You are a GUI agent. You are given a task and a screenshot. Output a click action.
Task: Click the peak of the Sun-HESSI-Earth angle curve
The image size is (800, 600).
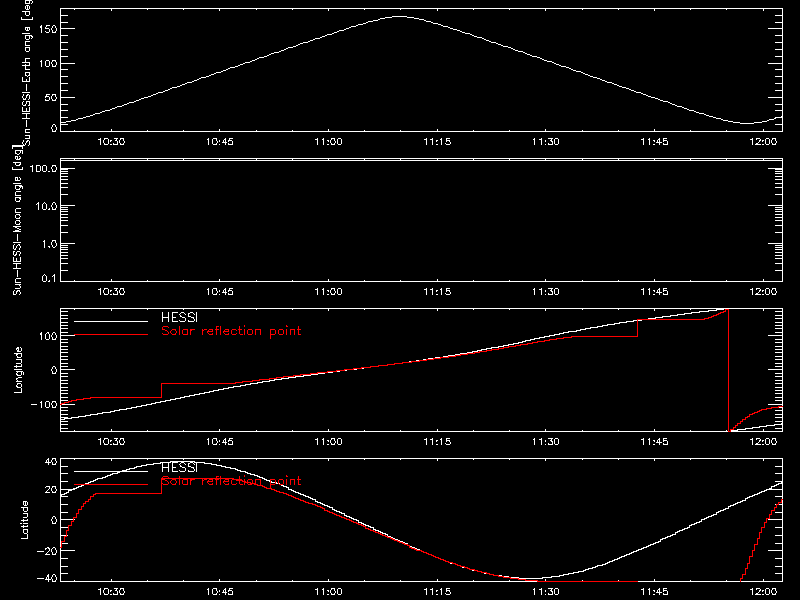[x=399, y=17]
